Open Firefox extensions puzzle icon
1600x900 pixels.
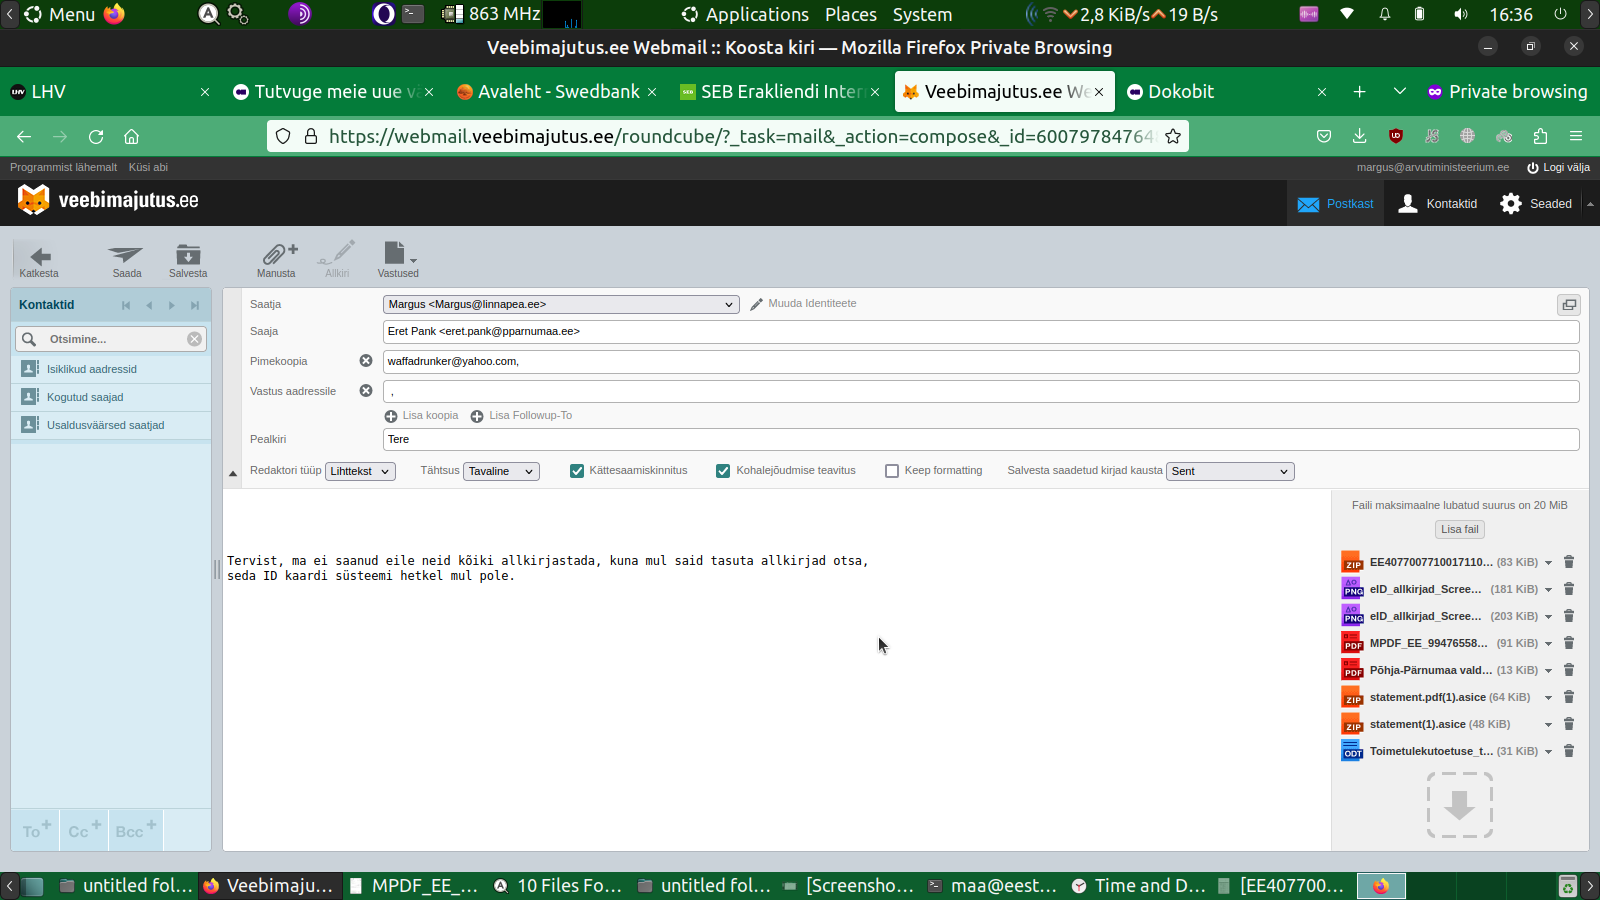pyautogui.click(x=1540, y=136)
